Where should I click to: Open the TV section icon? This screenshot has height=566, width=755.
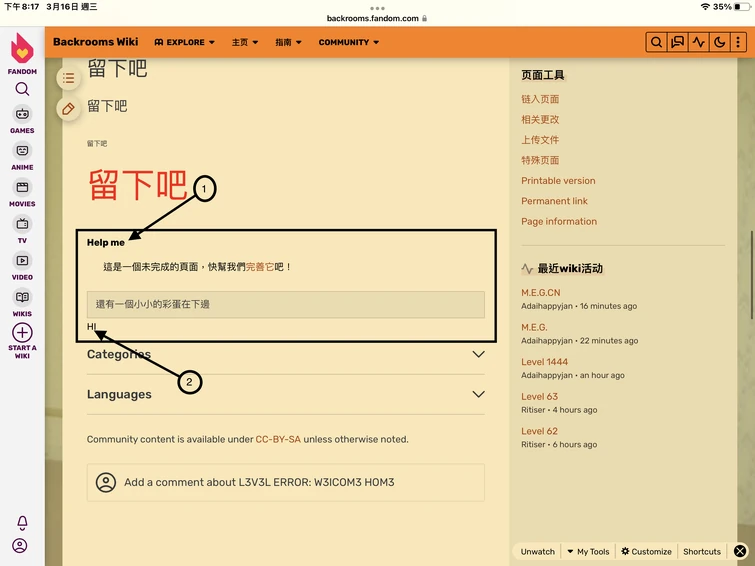point(22,224)
